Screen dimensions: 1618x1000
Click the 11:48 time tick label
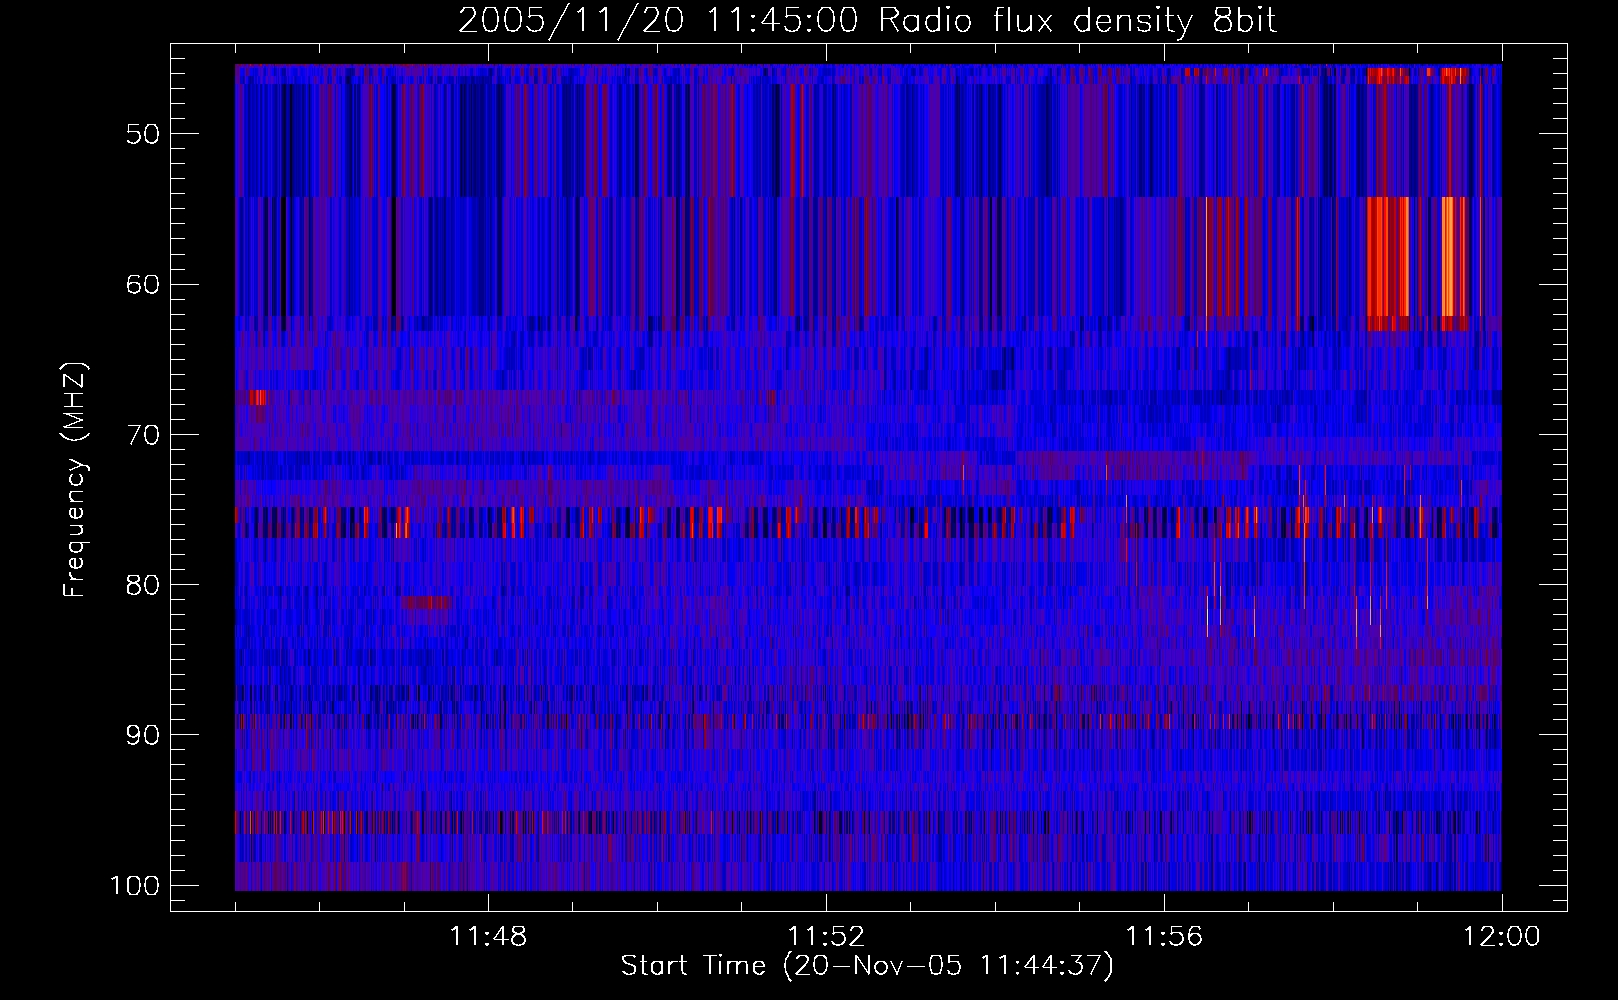coord(488,937)
